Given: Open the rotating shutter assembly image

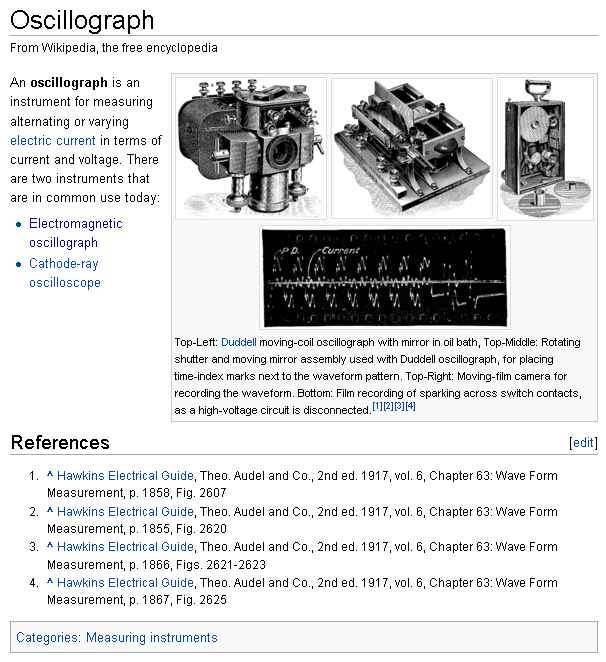Looking at the screenshot, I should pyautogui.click(x=410, y=147).
